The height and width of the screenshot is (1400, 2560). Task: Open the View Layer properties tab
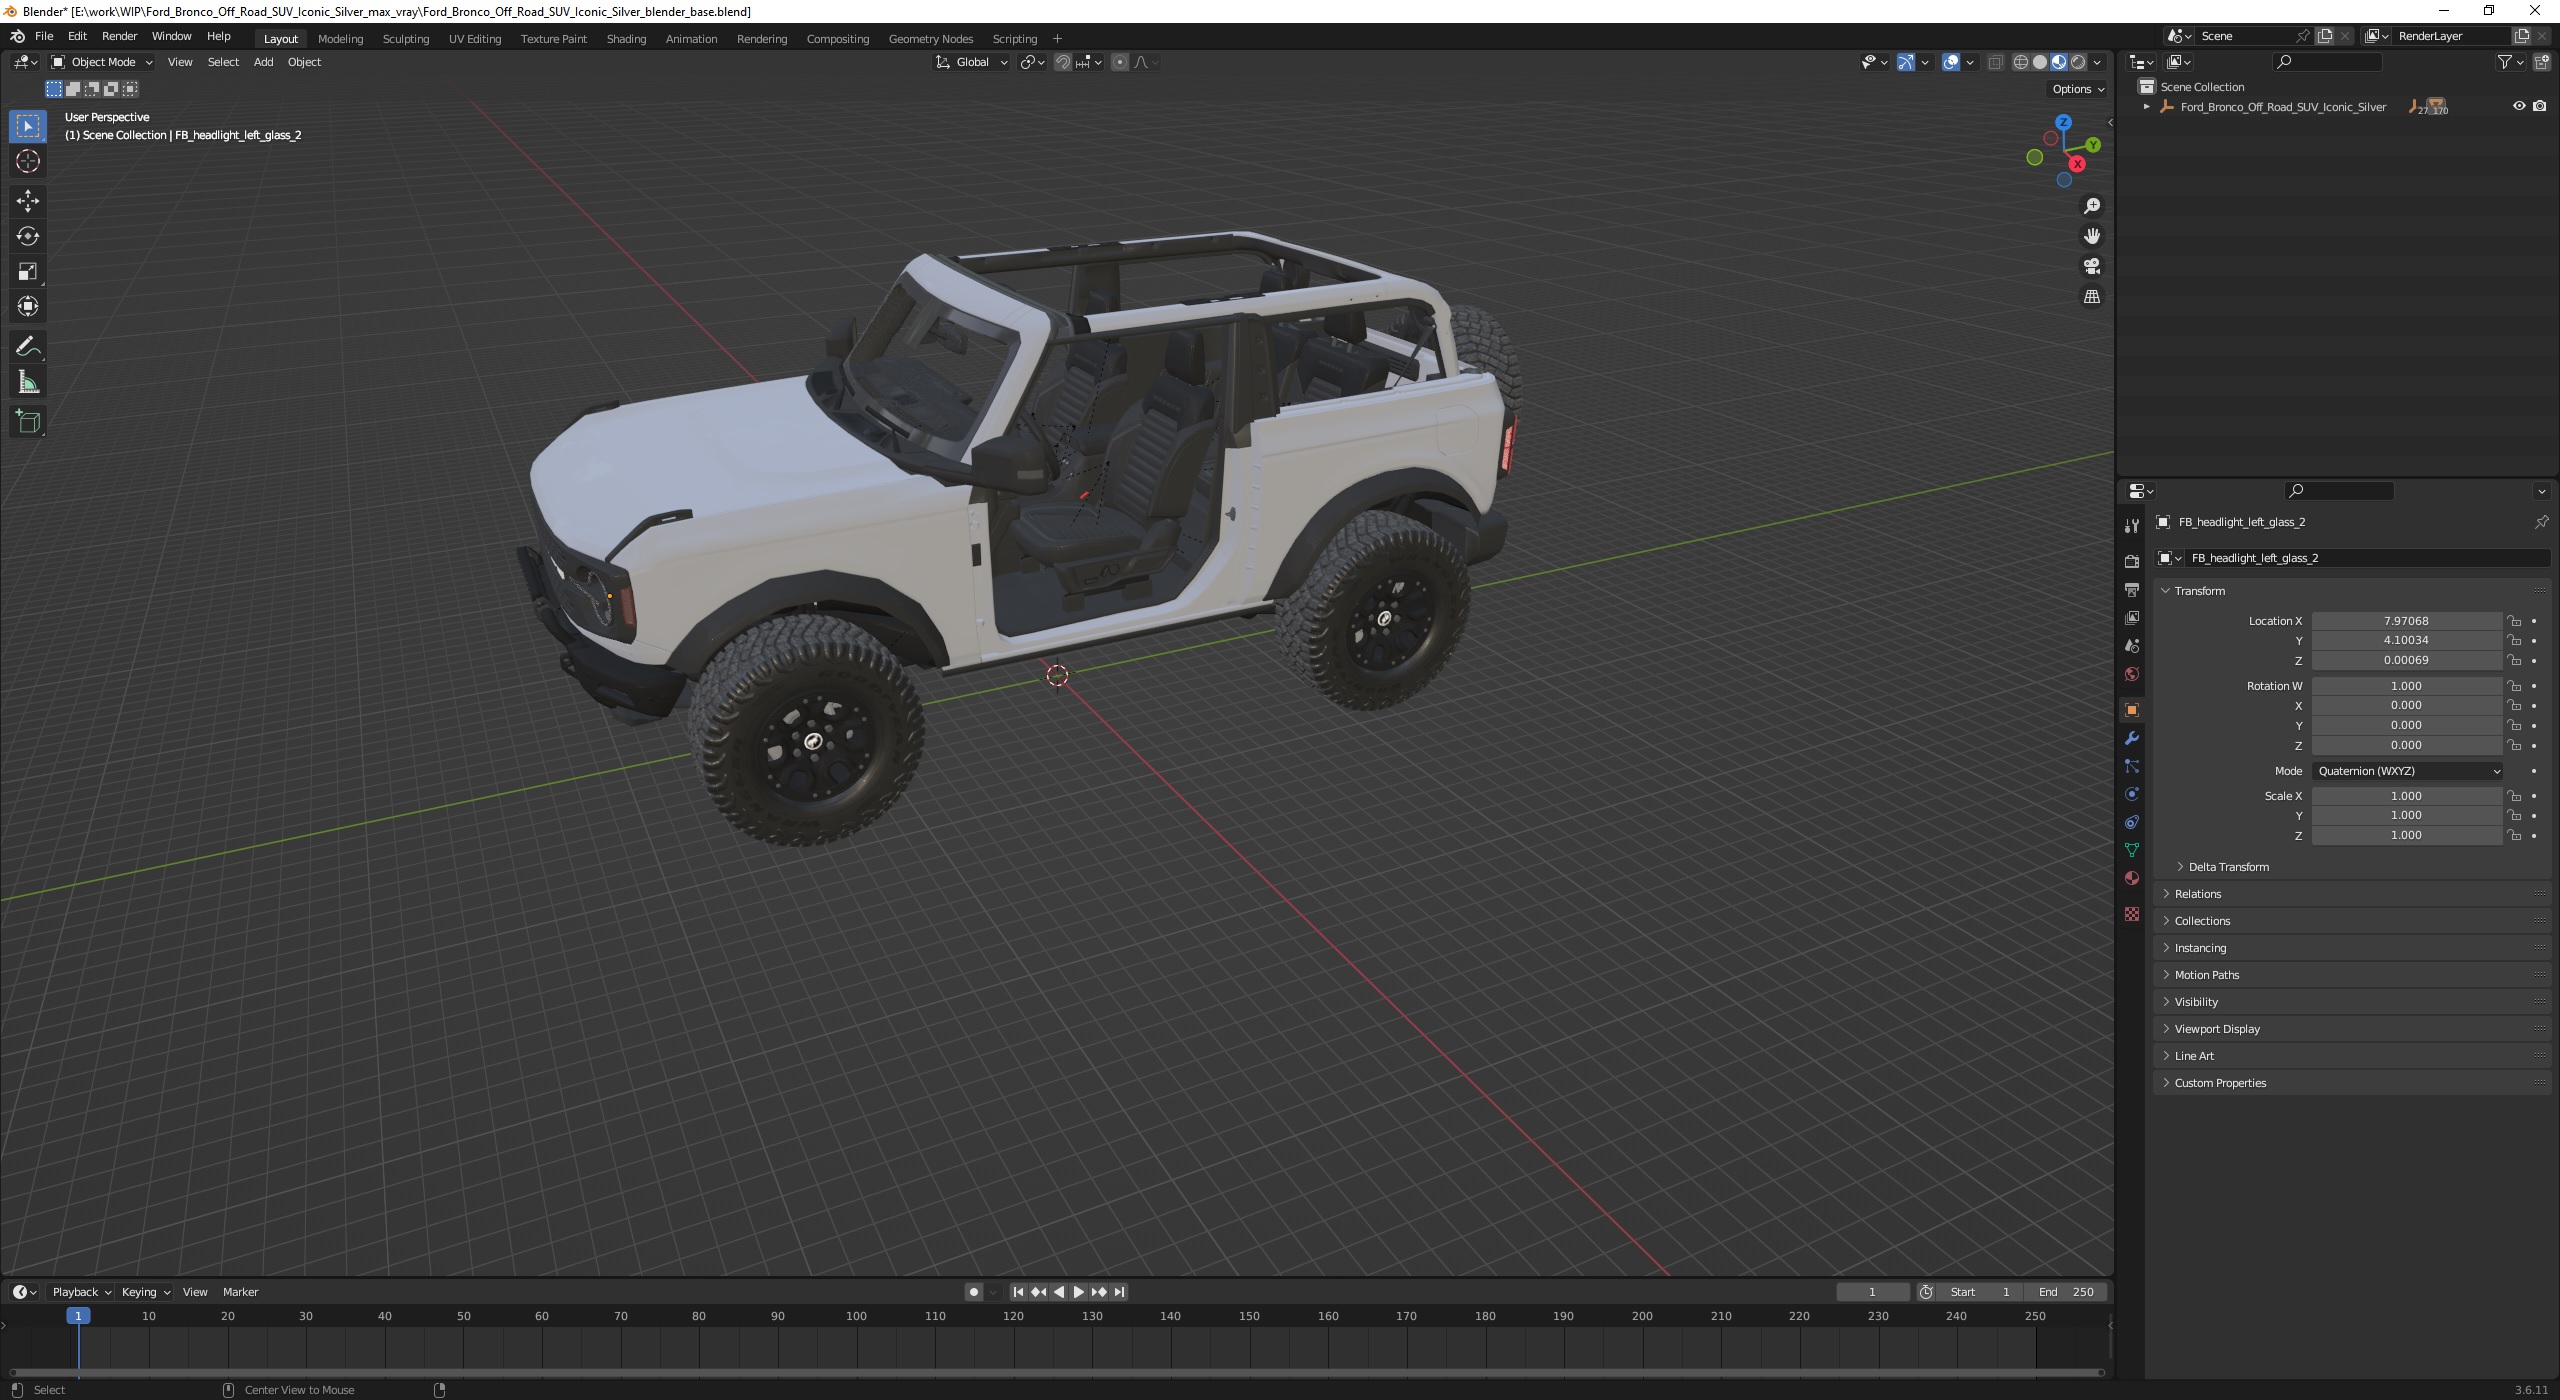click(x=2131, y=618)
